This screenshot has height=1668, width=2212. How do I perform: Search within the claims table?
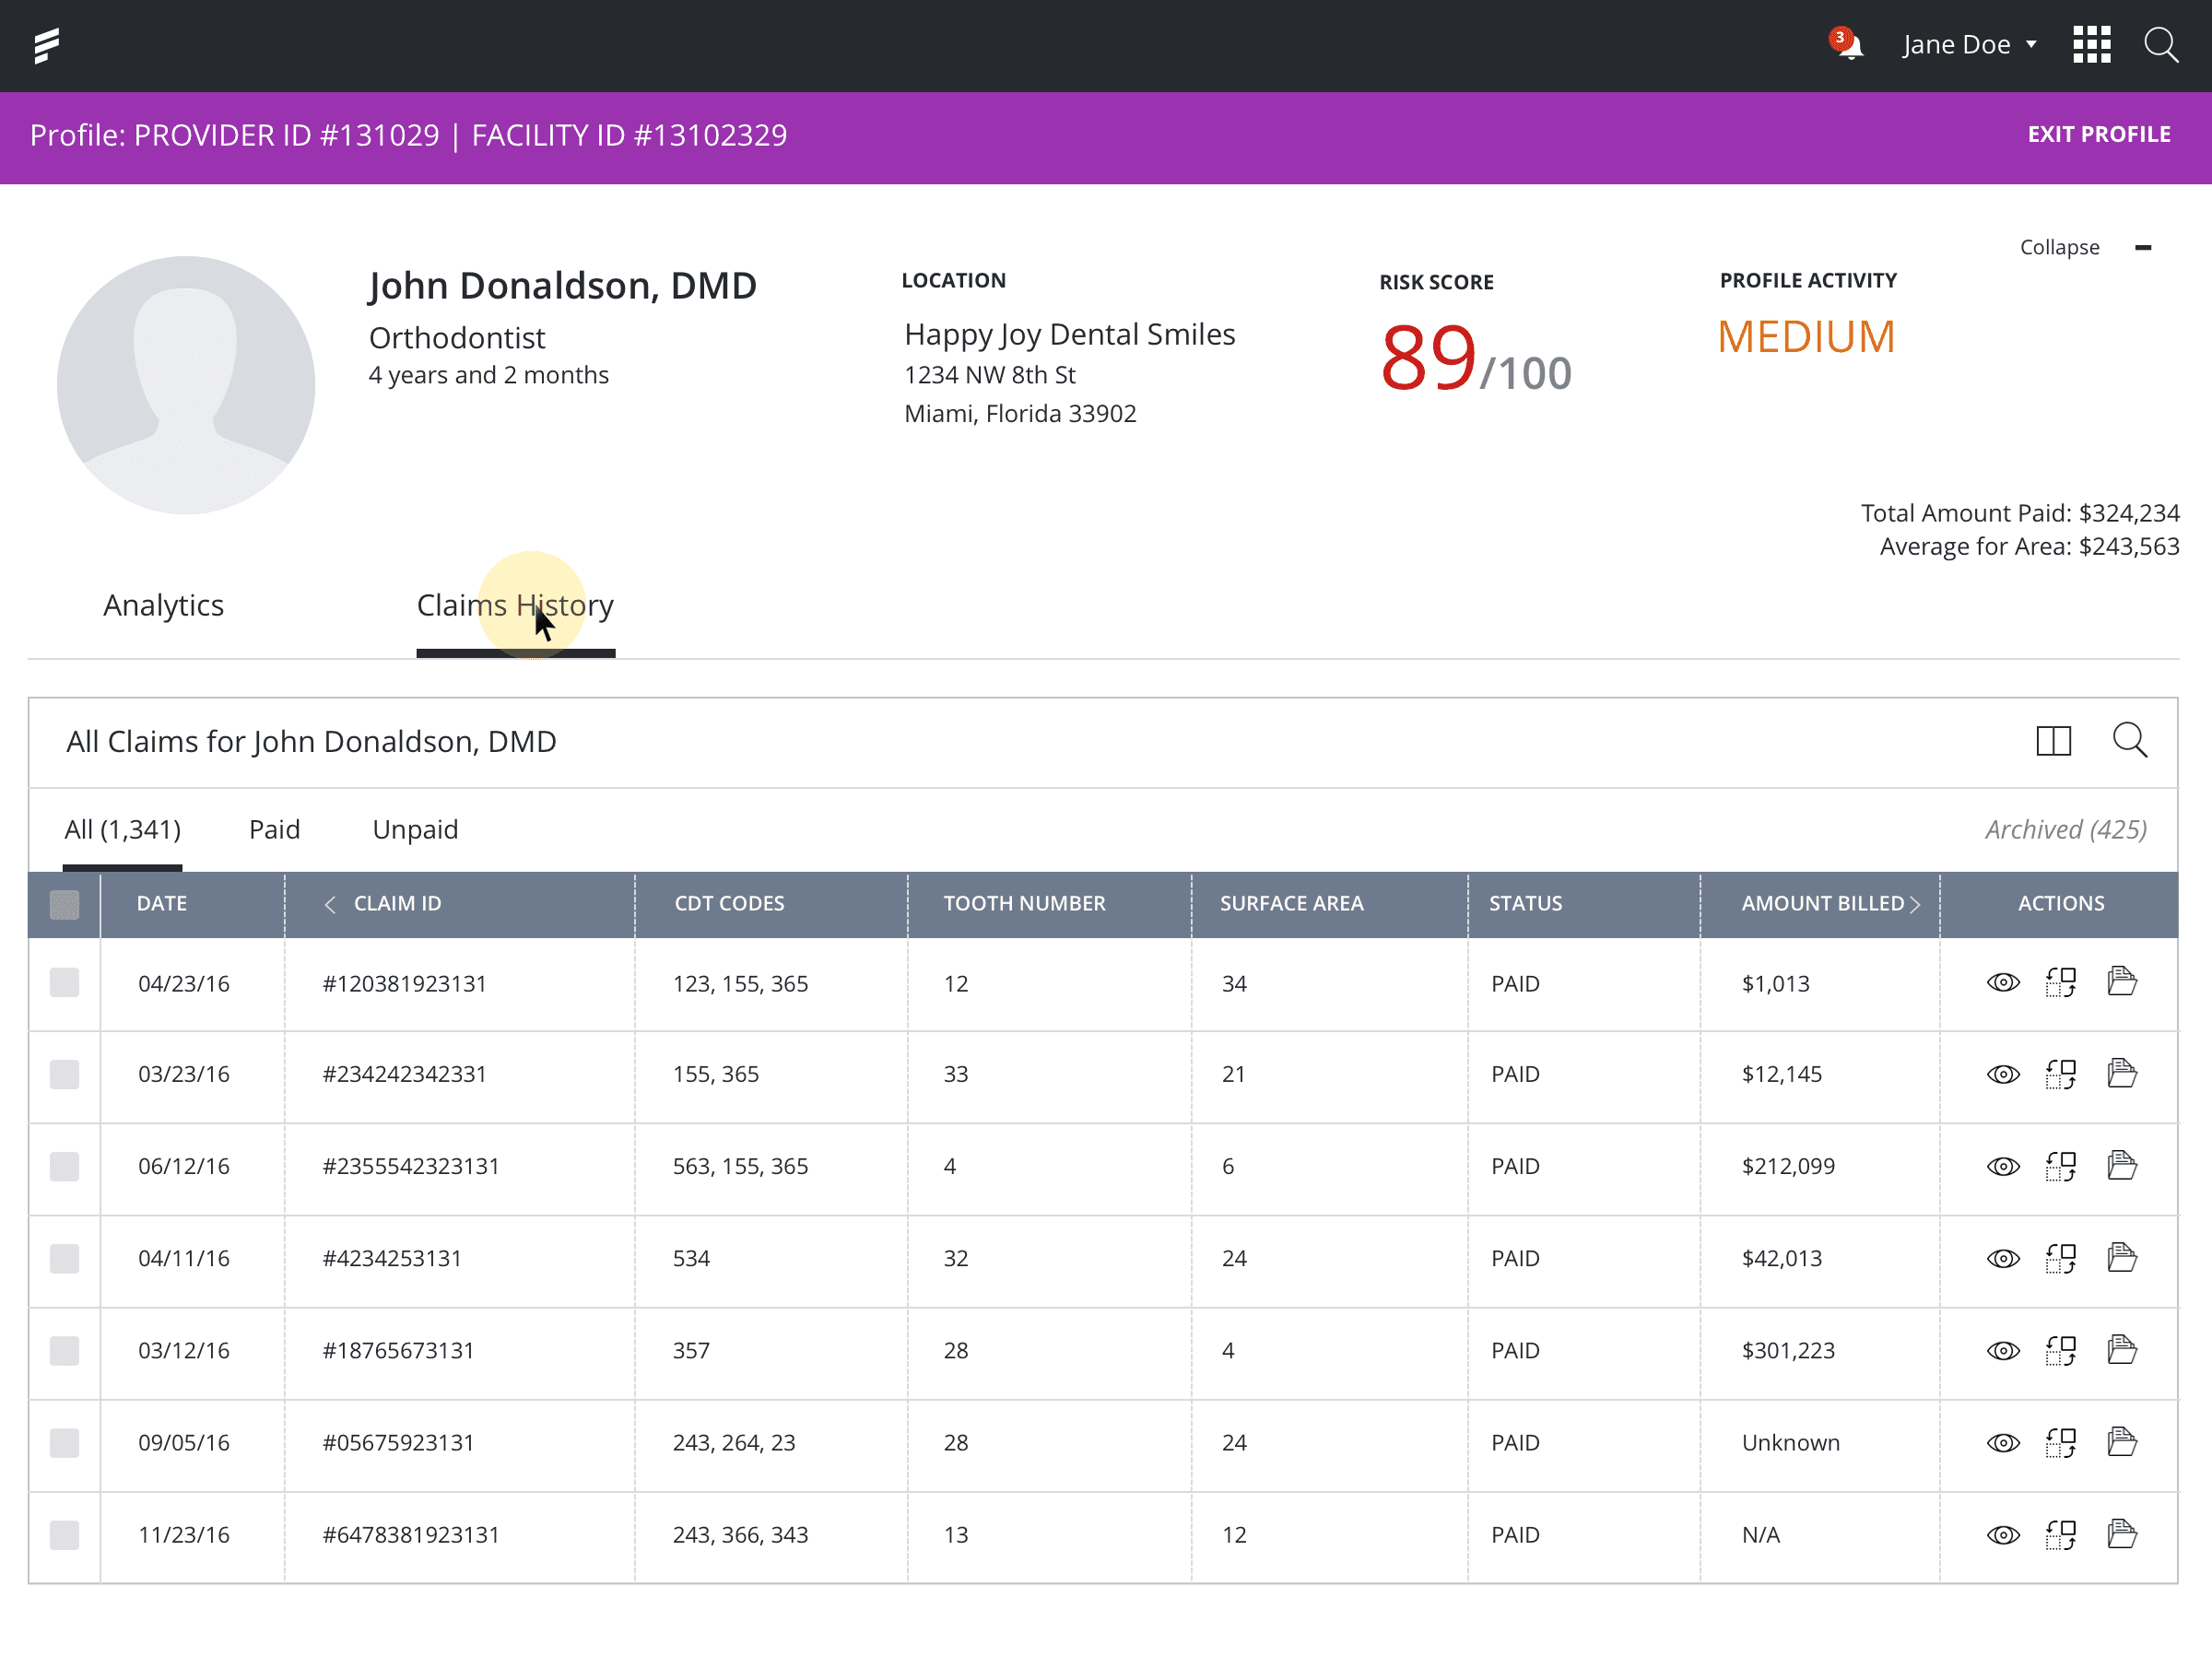[2129, 741]
